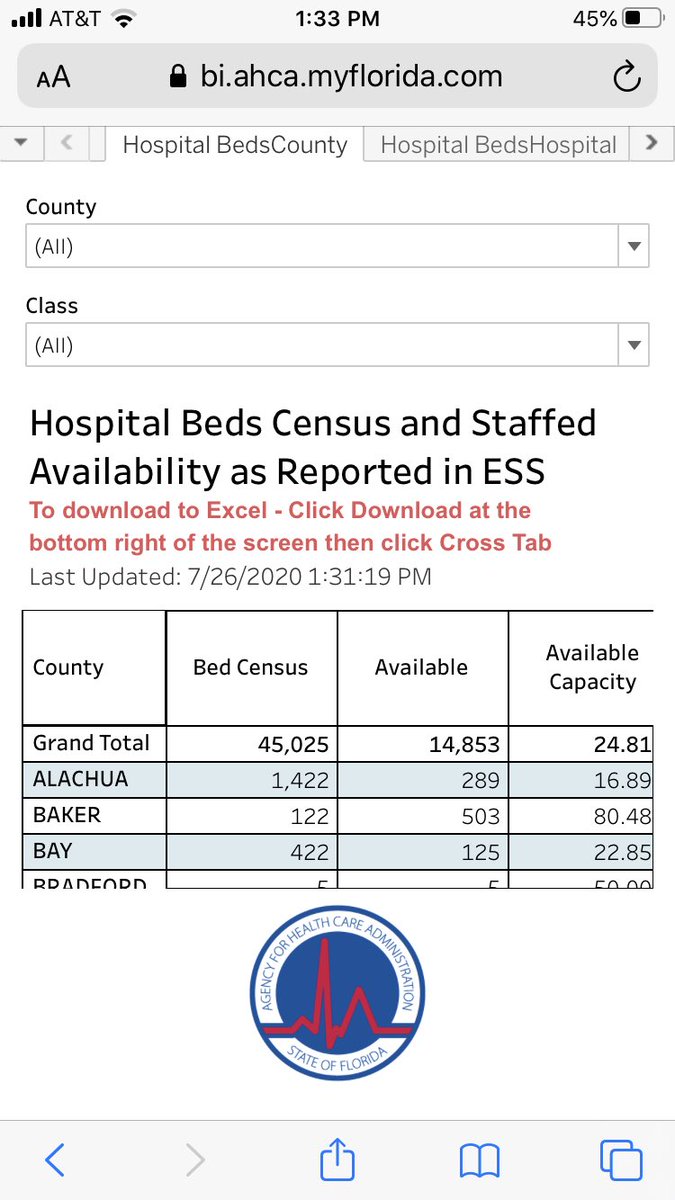Tap the bi.ahca.myflorida.com address field
The height and width of the screenshot is (1200, 675).
point(337,77)
